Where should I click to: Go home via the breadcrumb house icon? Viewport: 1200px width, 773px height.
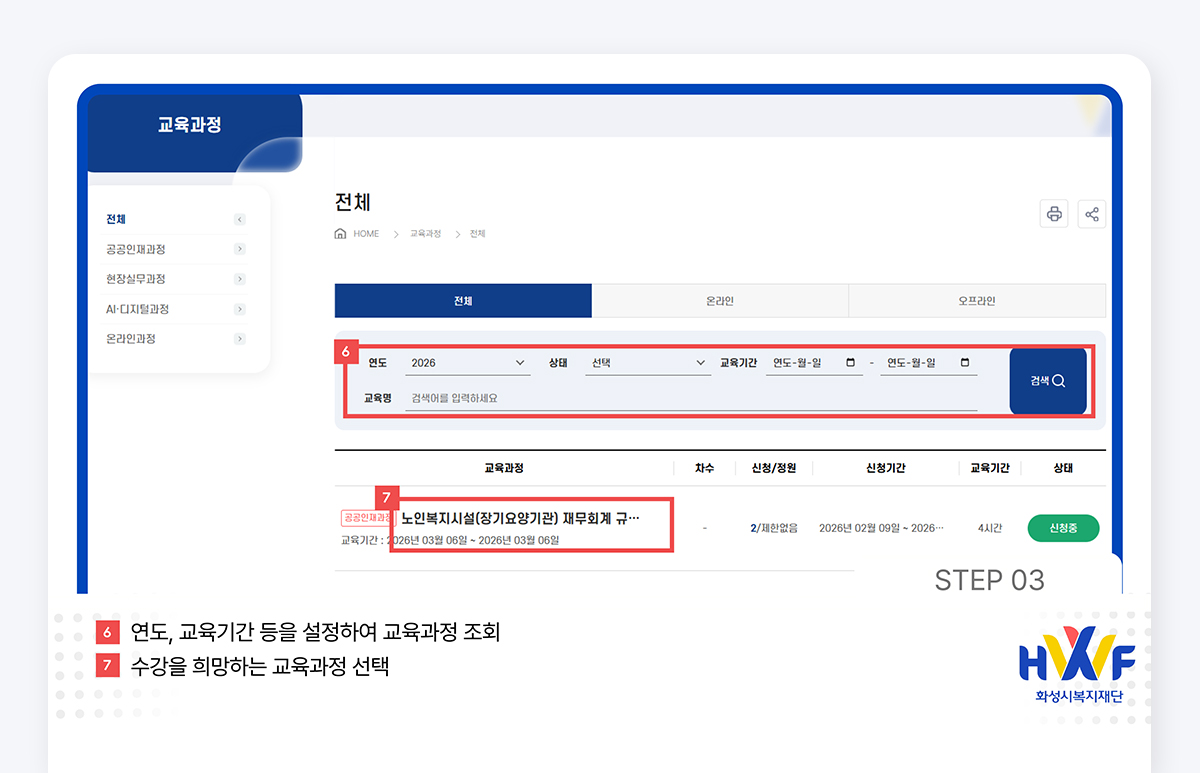click(x=340, y=233)
